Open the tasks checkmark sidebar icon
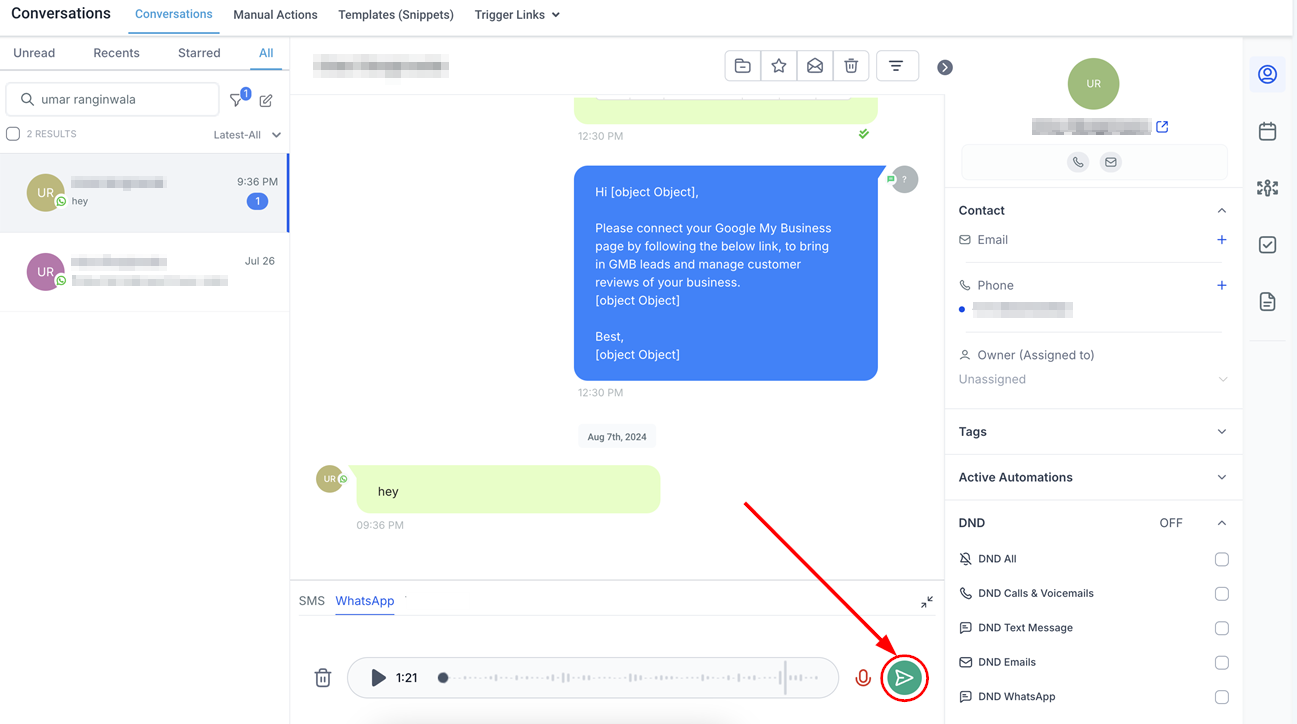1297x724 pixels. tap(1267, 245)
